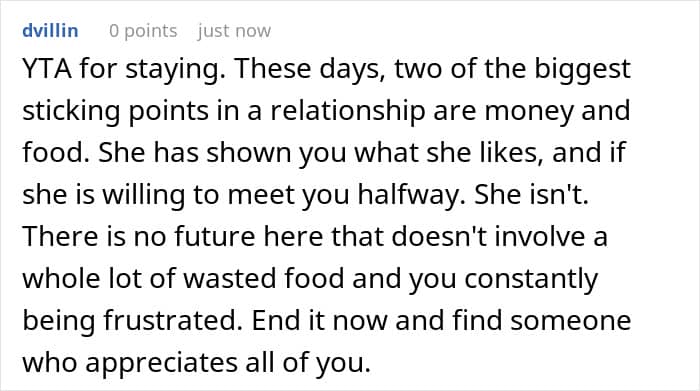The image size is (700, 391).
Task: Click the words "money and" in the comment
Action: coord(557,112)
